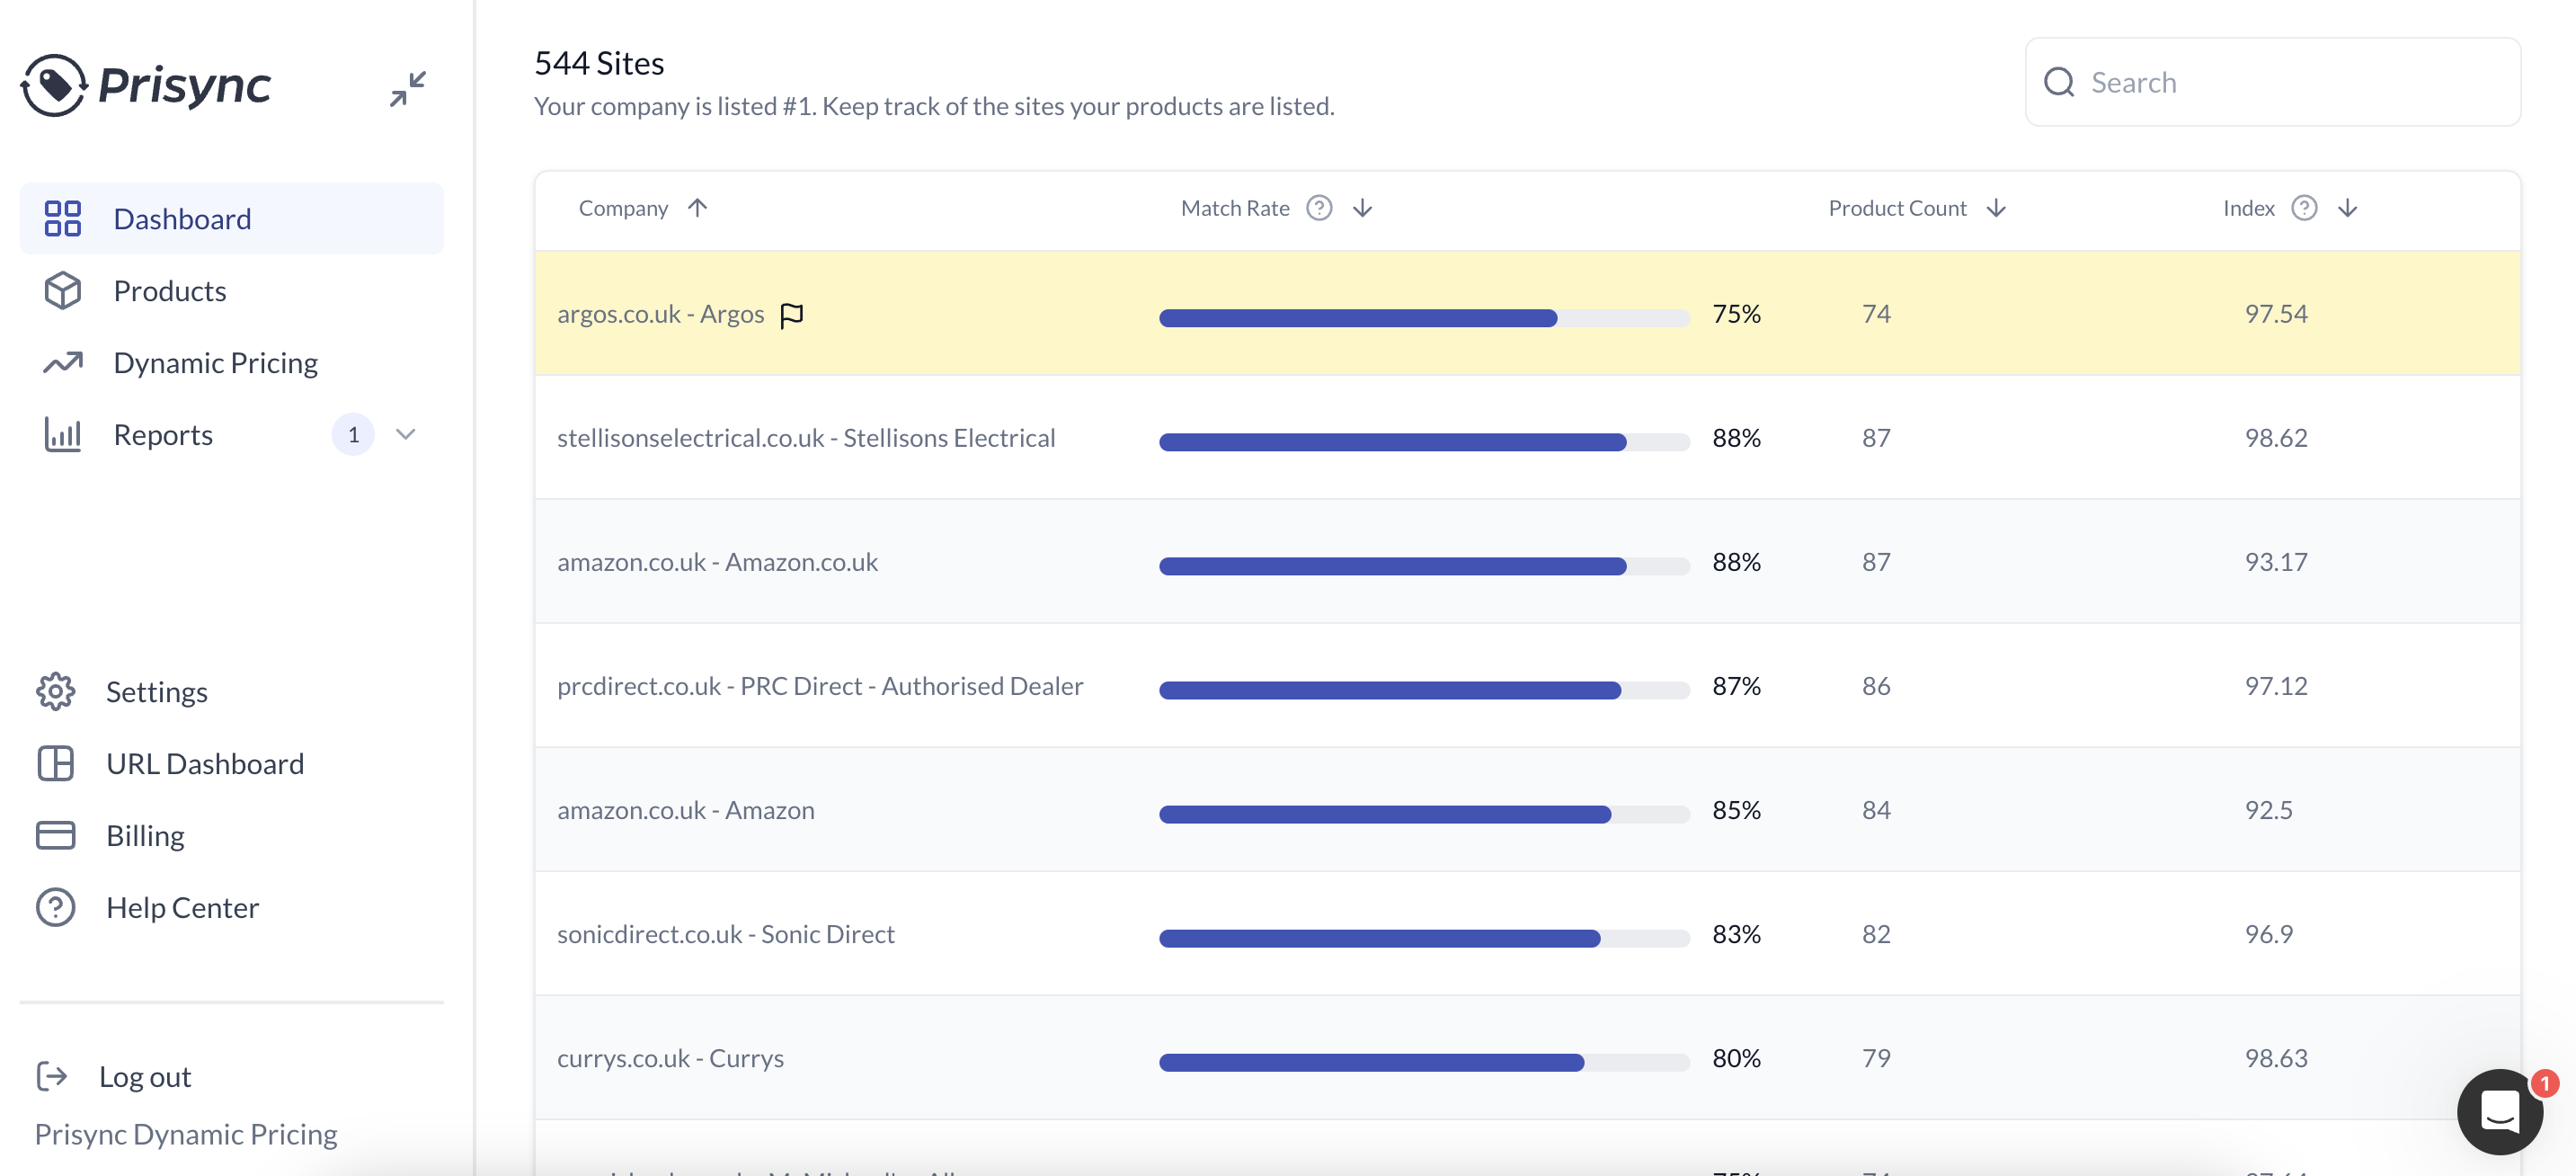Viewport: 2576px width, 1176px height.
Task: Click inside the Search field
Action: pos(2250,82)
